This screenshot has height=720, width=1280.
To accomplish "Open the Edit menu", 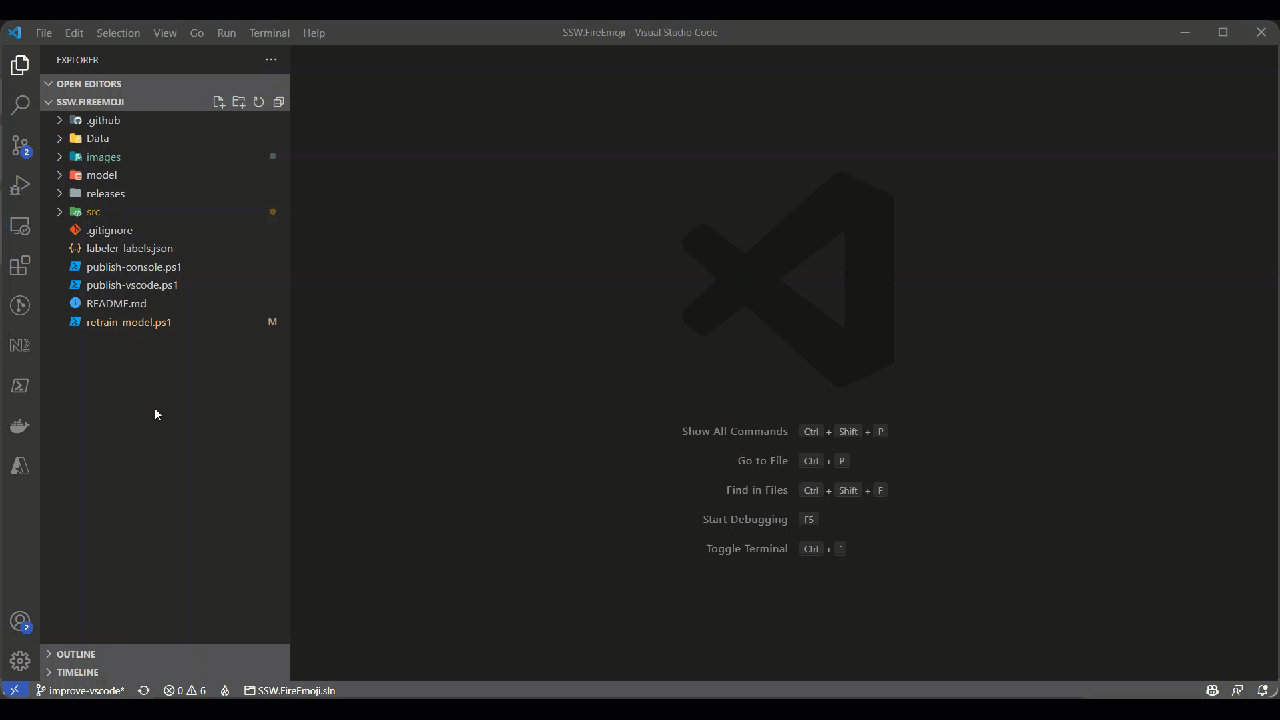I will (74, 33).
